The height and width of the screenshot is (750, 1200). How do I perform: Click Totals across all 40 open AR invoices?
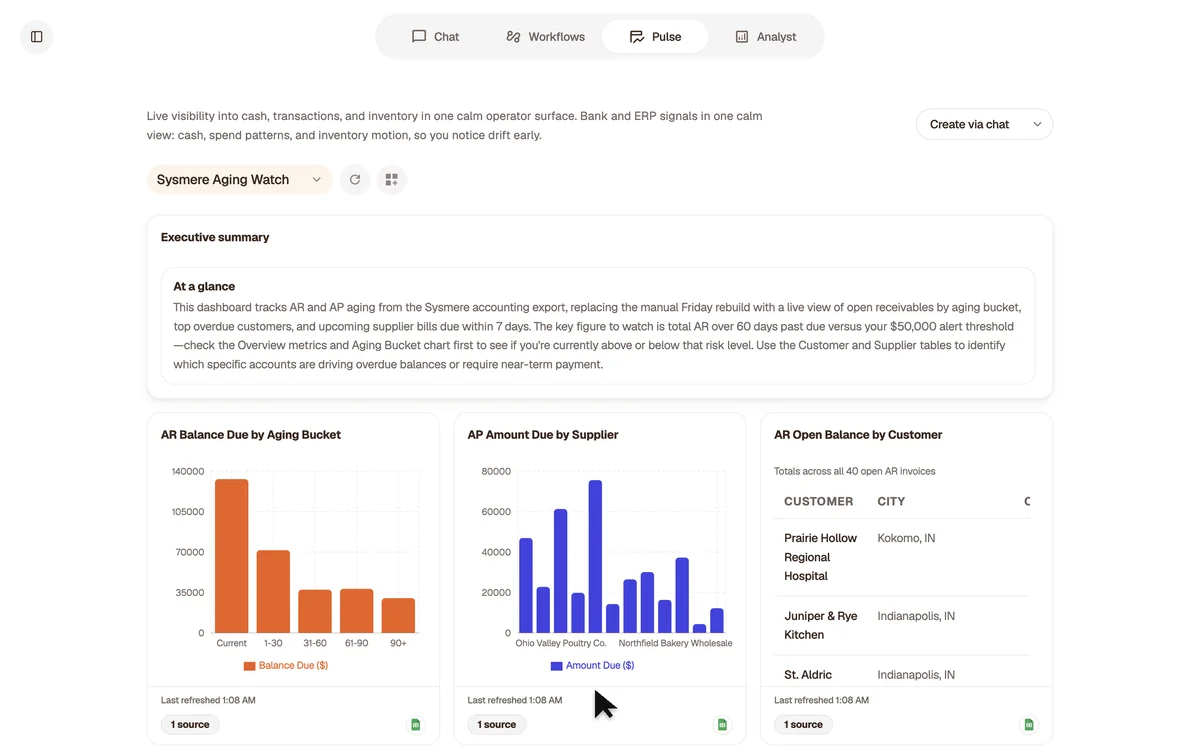pos(855,471)
